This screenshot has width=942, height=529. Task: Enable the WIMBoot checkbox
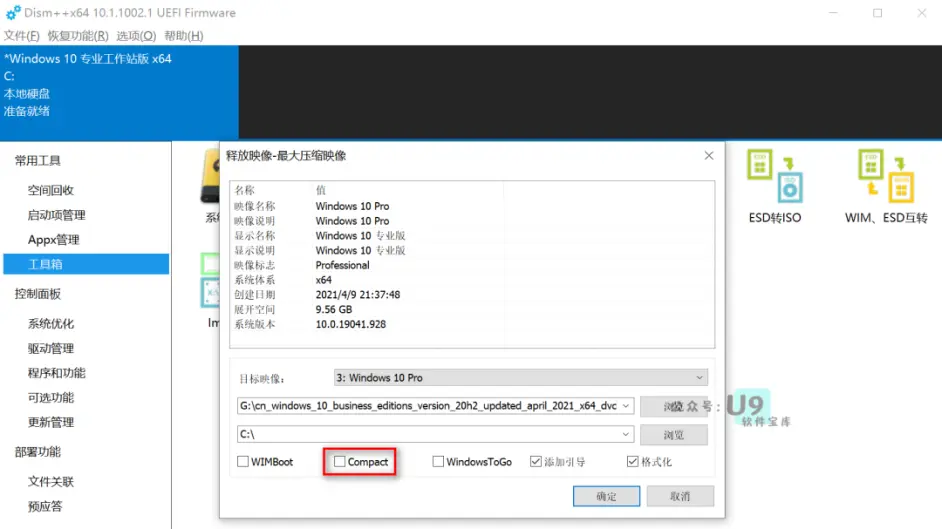tap(243, 461)
